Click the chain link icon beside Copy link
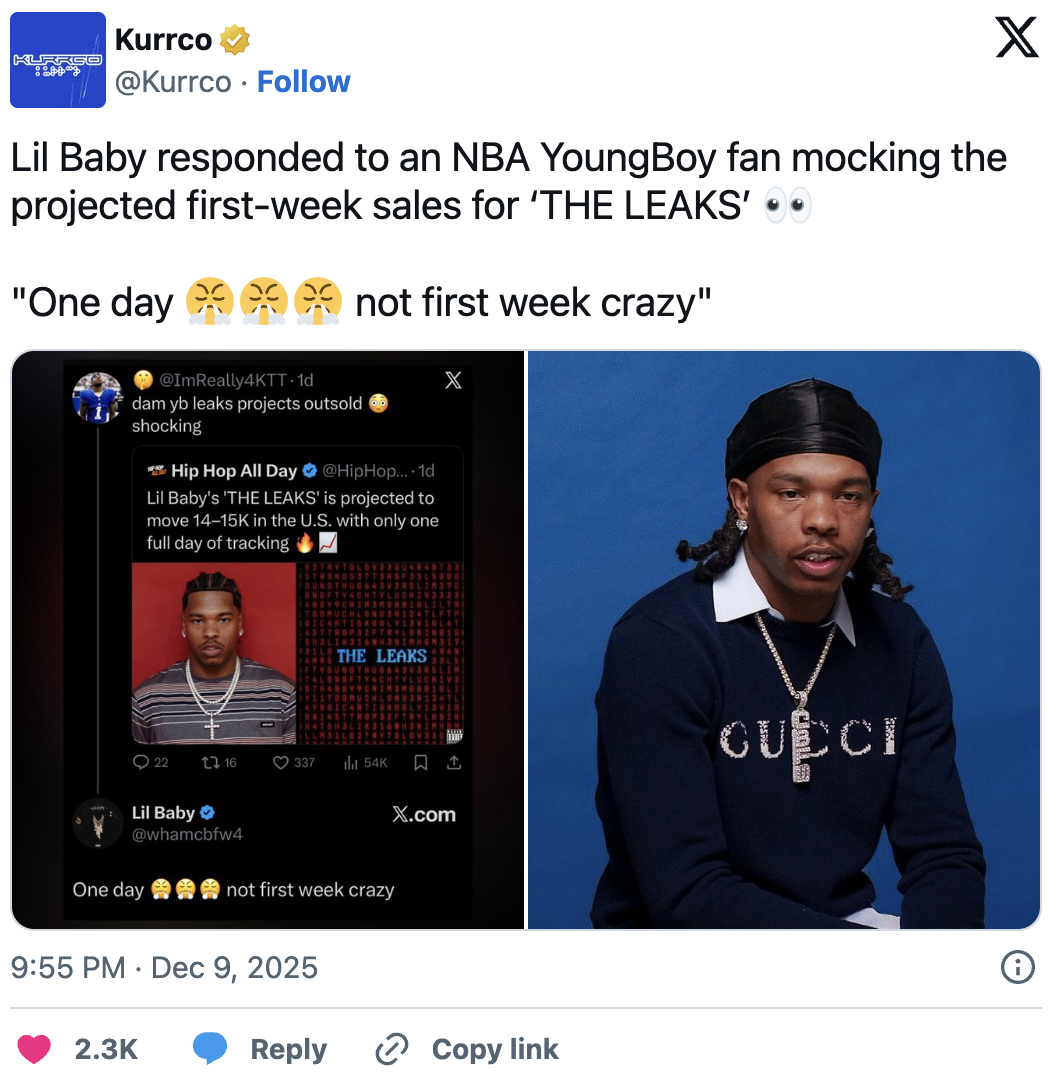 coord(392,1049)
